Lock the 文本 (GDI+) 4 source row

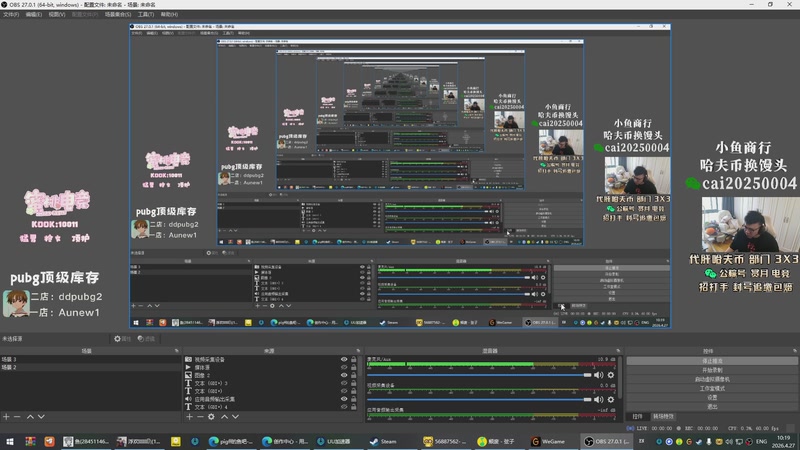354,407
